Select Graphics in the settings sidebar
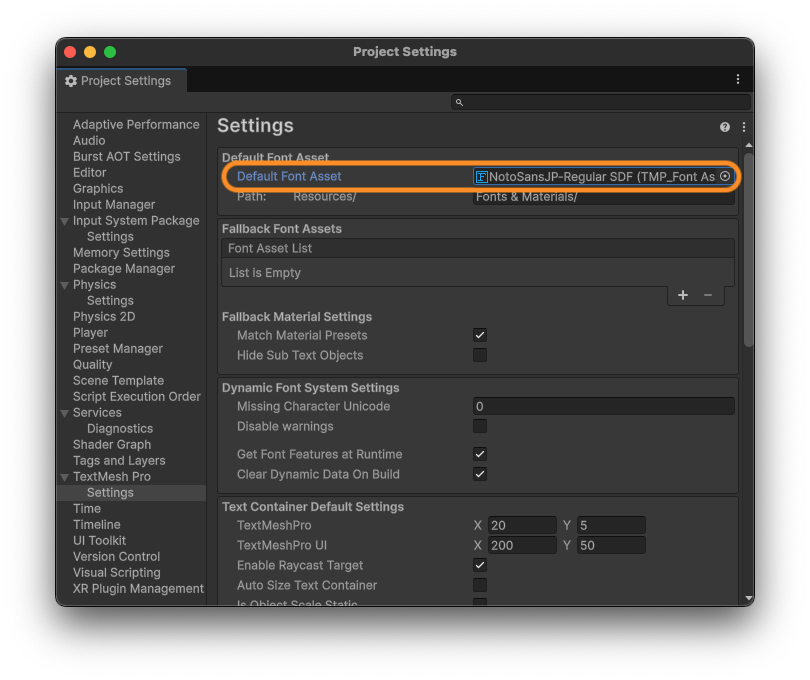Screen dimensions: 810x680 (97, 188)
